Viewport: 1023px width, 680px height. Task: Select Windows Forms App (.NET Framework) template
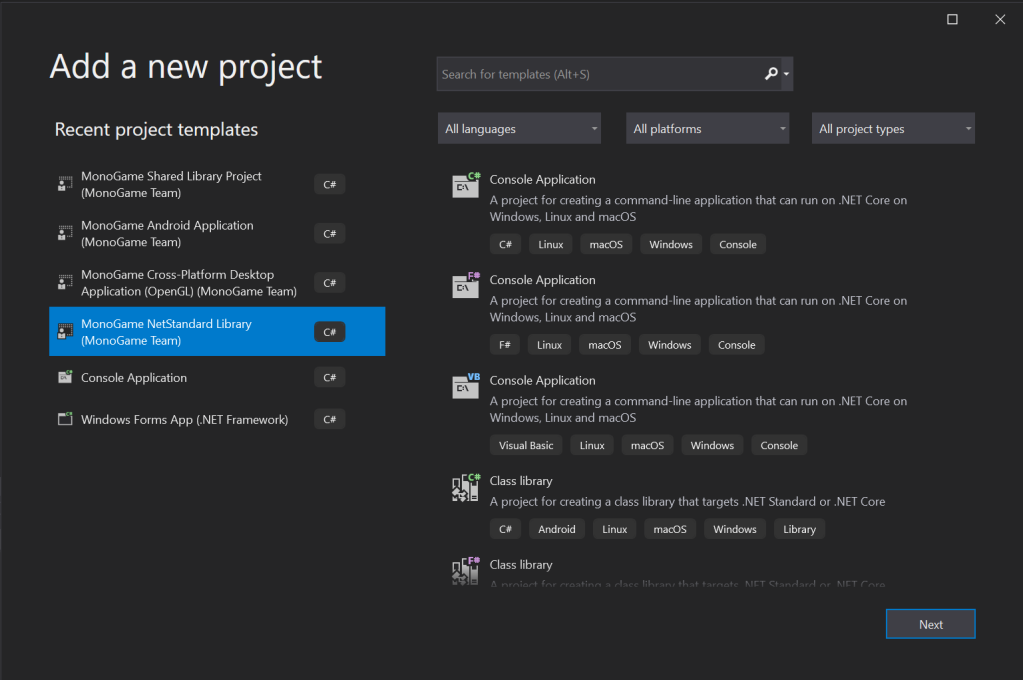(x=217, y=419)
